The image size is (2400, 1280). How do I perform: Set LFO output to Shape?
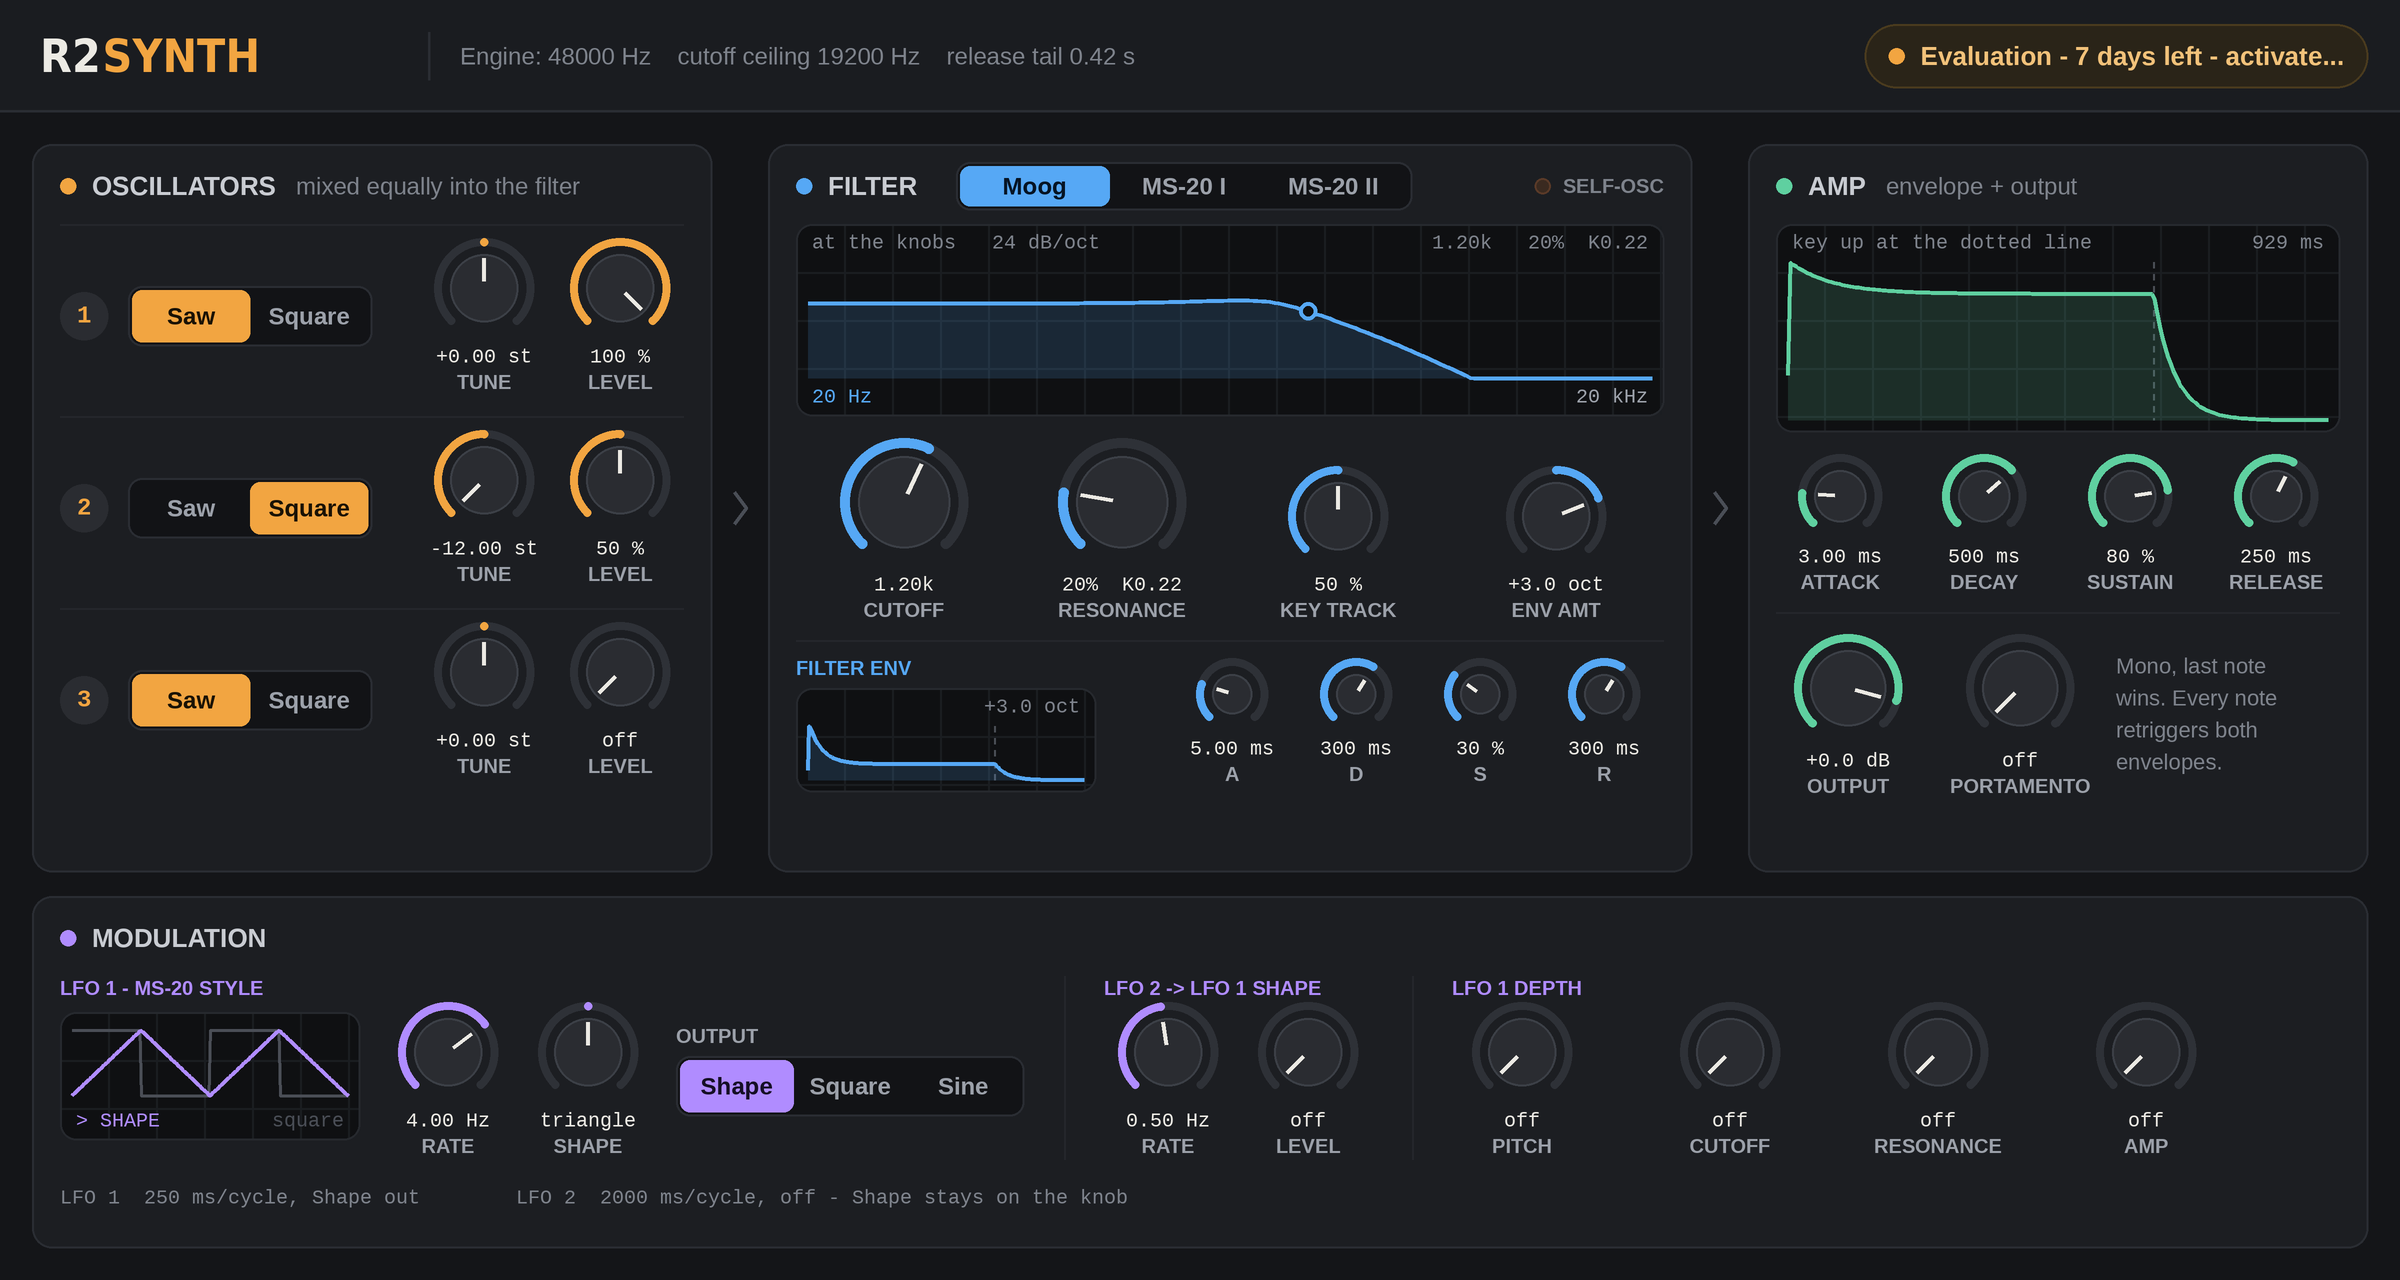tap(736, 1086)
